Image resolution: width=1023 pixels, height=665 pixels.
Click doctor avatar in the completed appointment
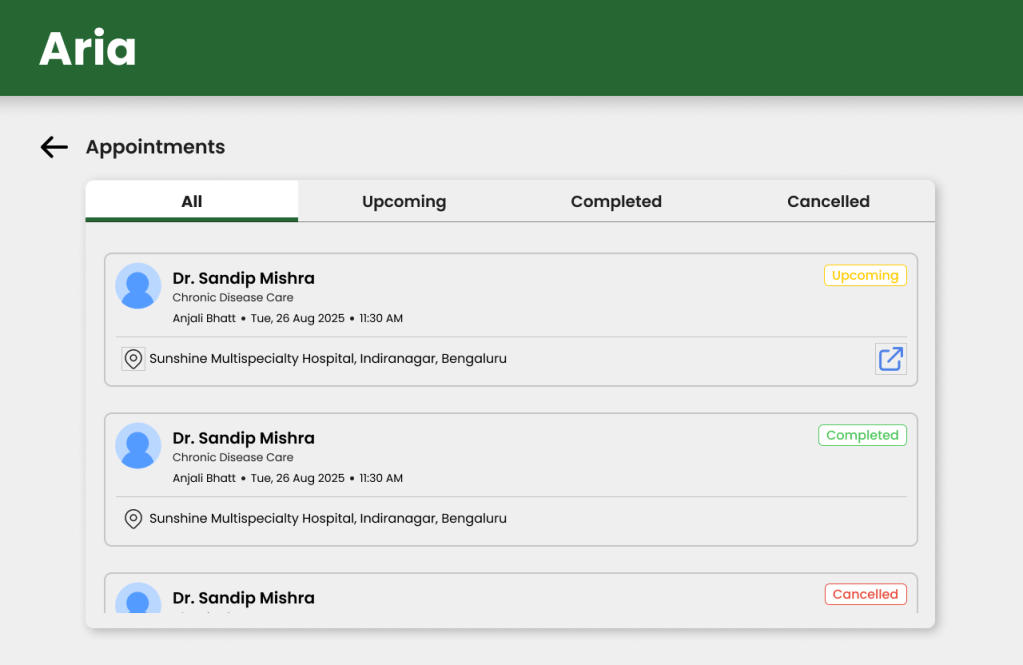pyautogui.click(x=138, y=446)
